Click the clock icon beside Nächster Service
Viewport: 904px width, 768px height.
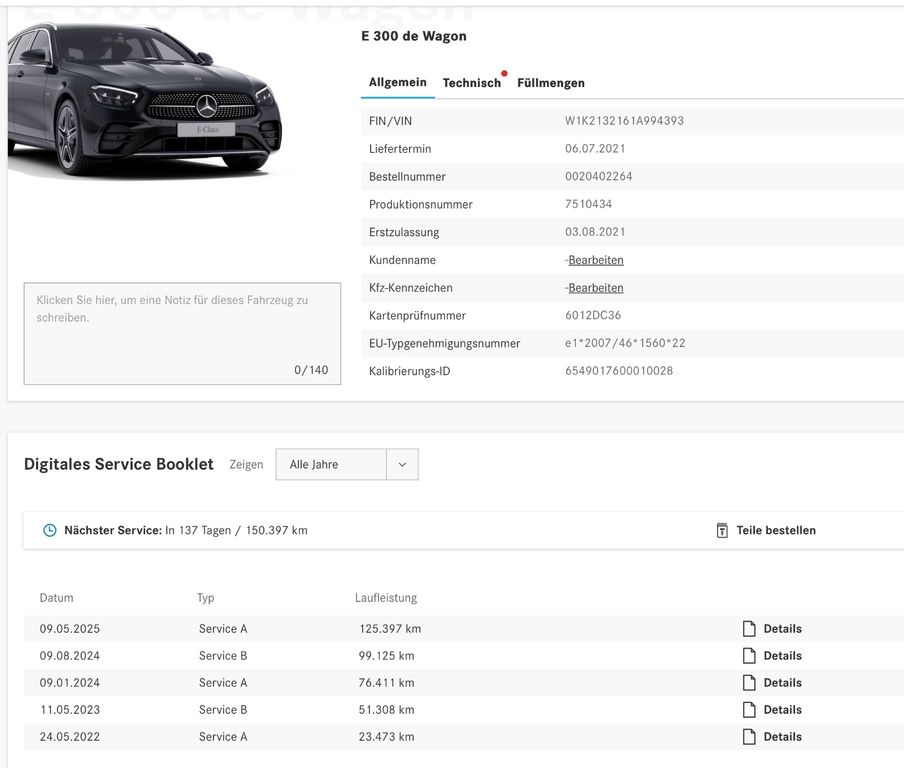coord(50,530)
